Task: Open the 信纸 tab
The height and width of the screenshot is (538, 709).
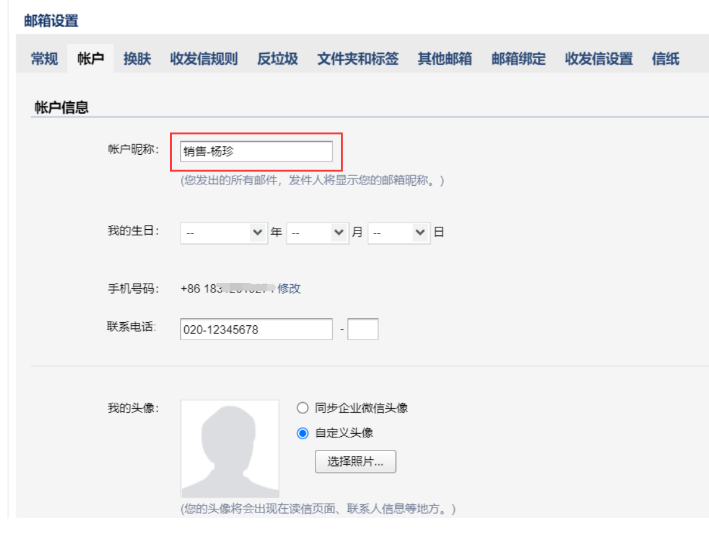Action: tap(665, 59)
